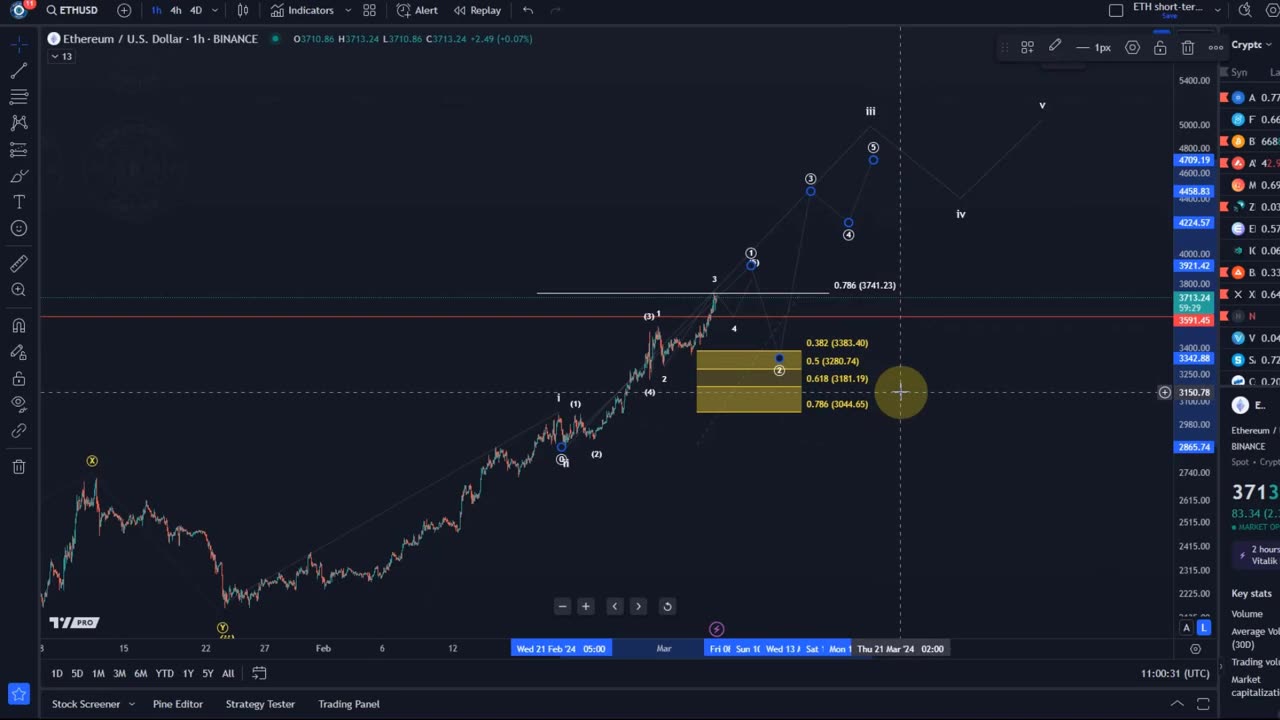Delete the selected drawing via floating trash icon

click(x=1188, y=47)
